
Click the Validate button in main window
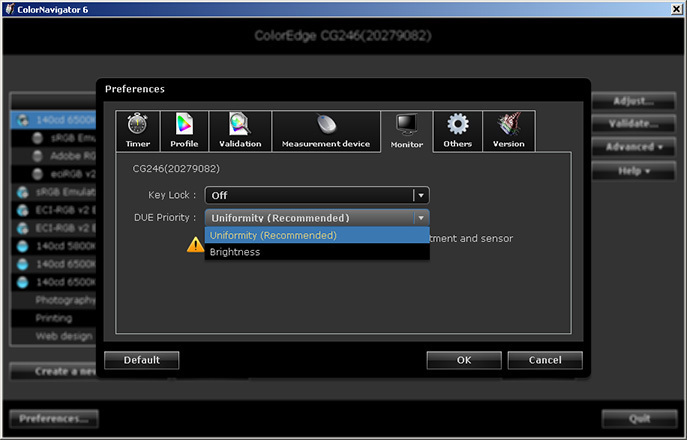pos(634,124)
